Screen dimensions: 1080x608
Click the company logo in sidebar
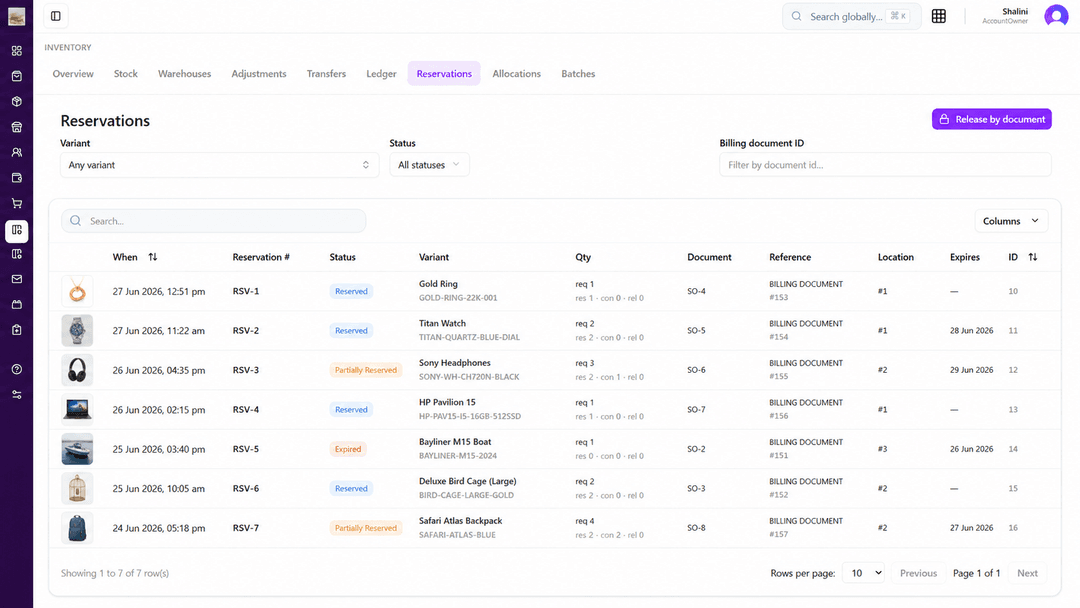tap(17, 16)
